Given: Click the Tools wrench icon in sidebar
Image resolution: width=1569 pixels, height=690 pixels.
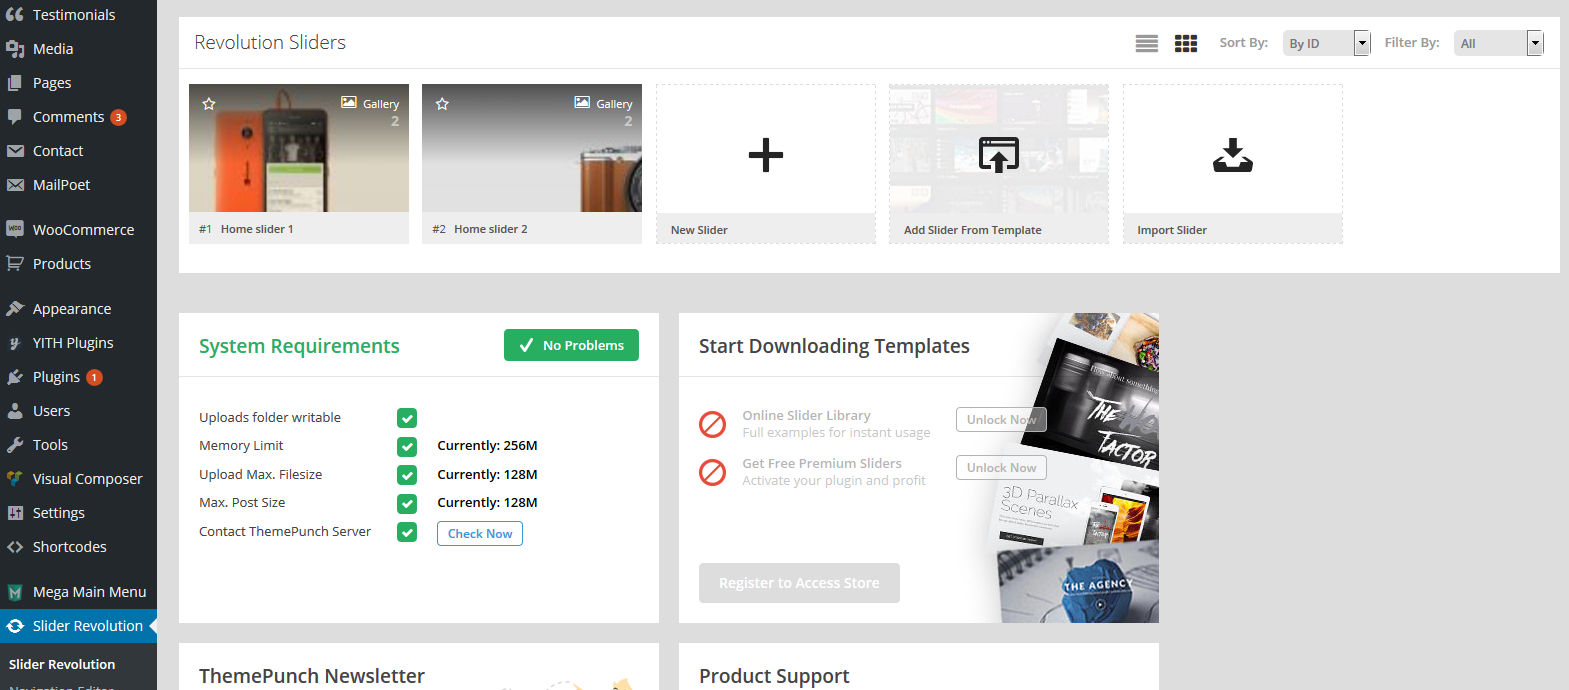Looking at the screenshot, I should [x=15, y=445].
